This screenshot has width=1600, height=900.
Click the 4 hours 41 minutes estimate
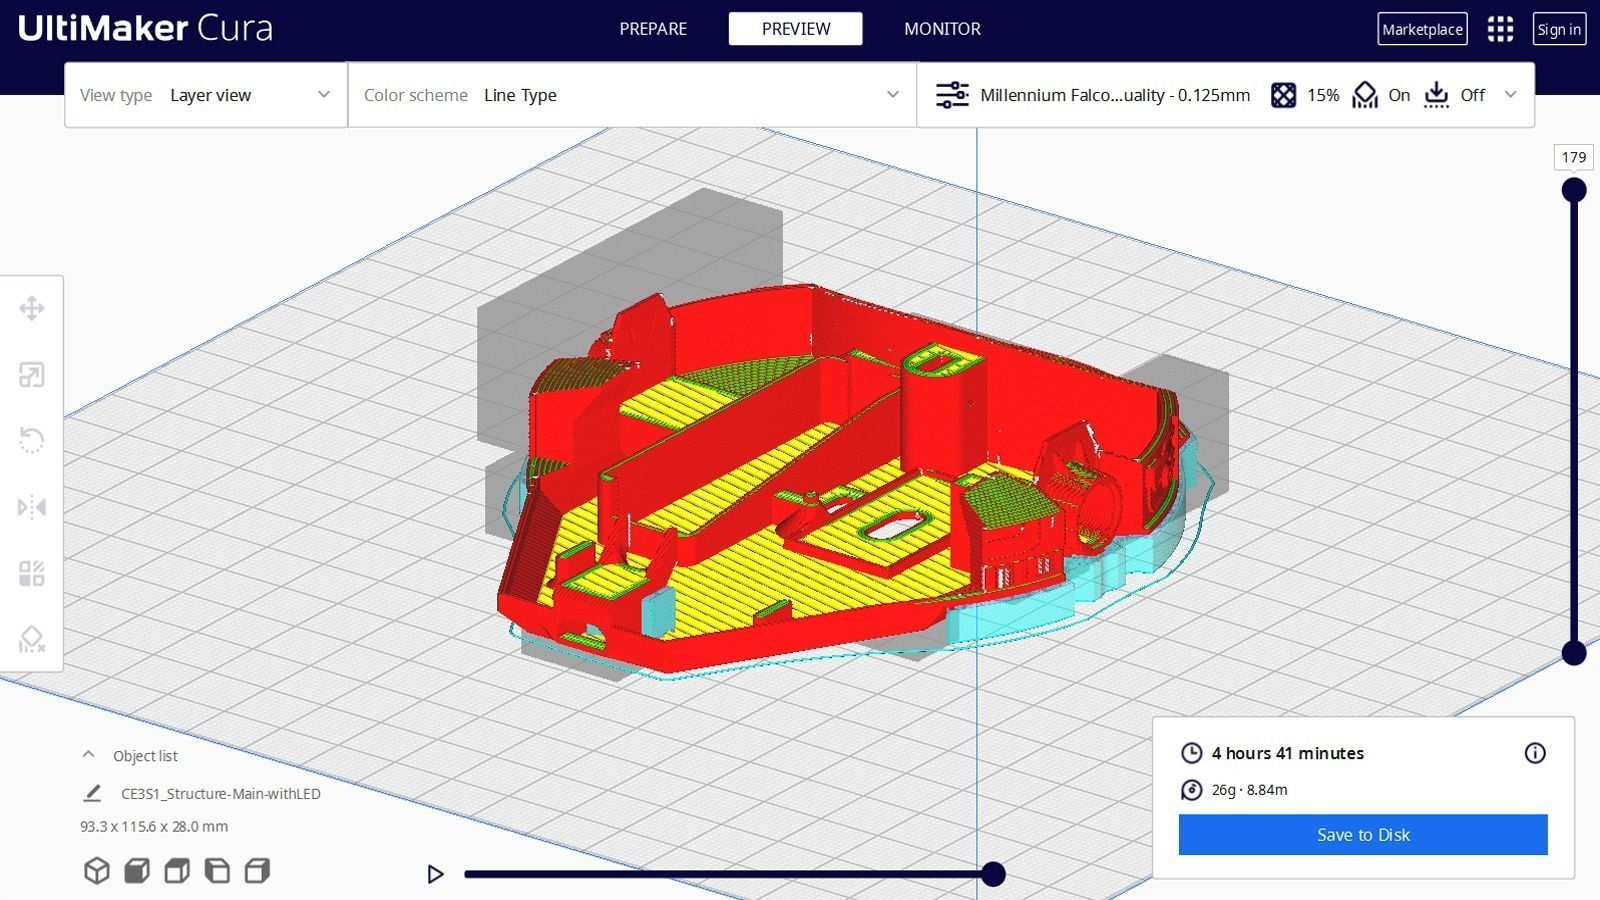1288,753
